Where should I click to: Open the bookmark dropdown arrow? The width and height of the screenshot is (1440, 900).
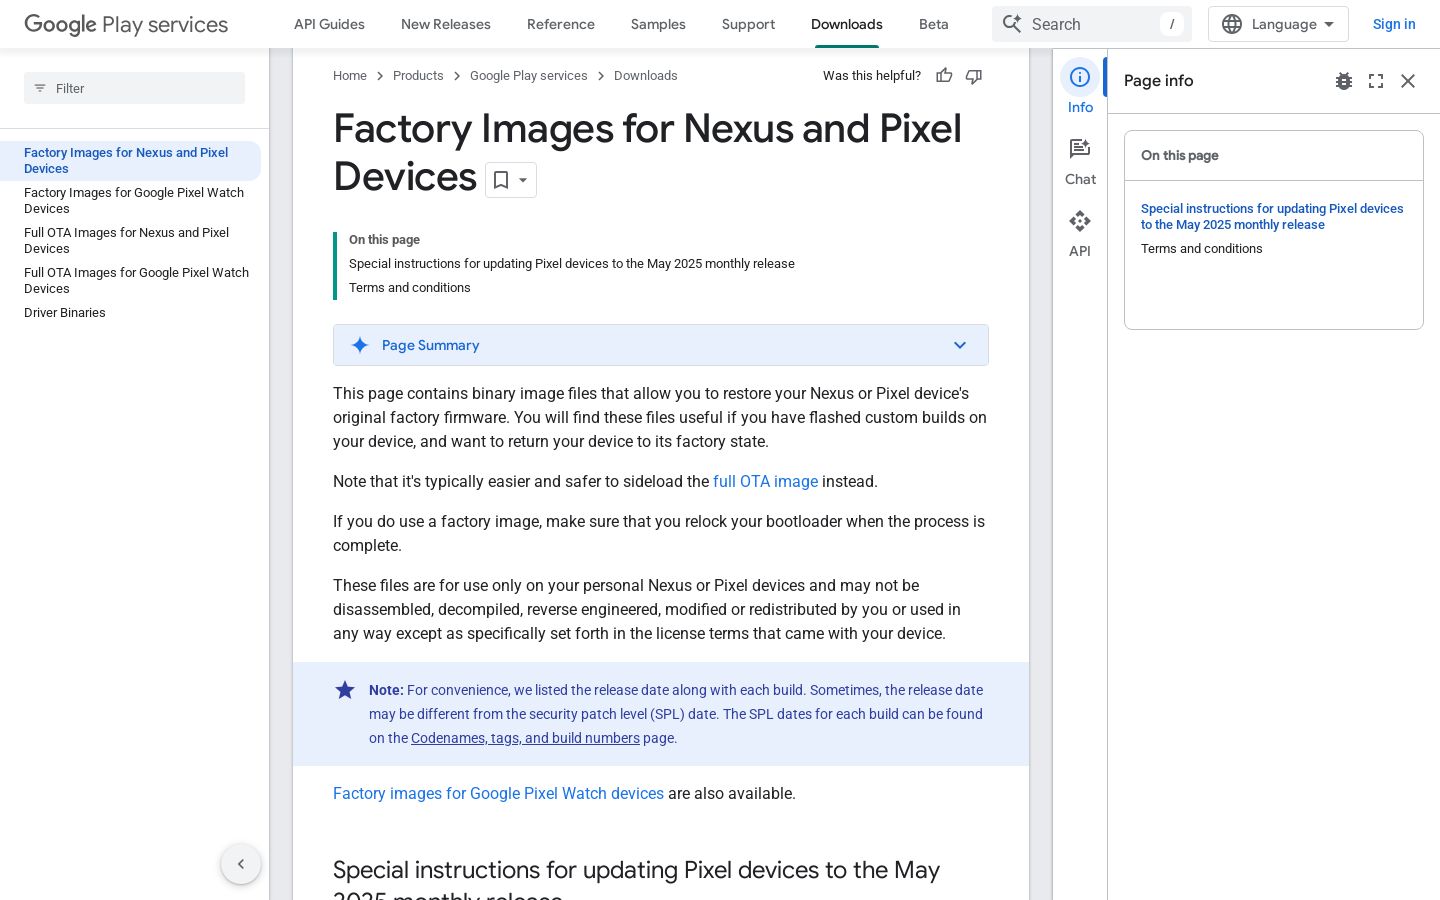click(x=523, y=180)
